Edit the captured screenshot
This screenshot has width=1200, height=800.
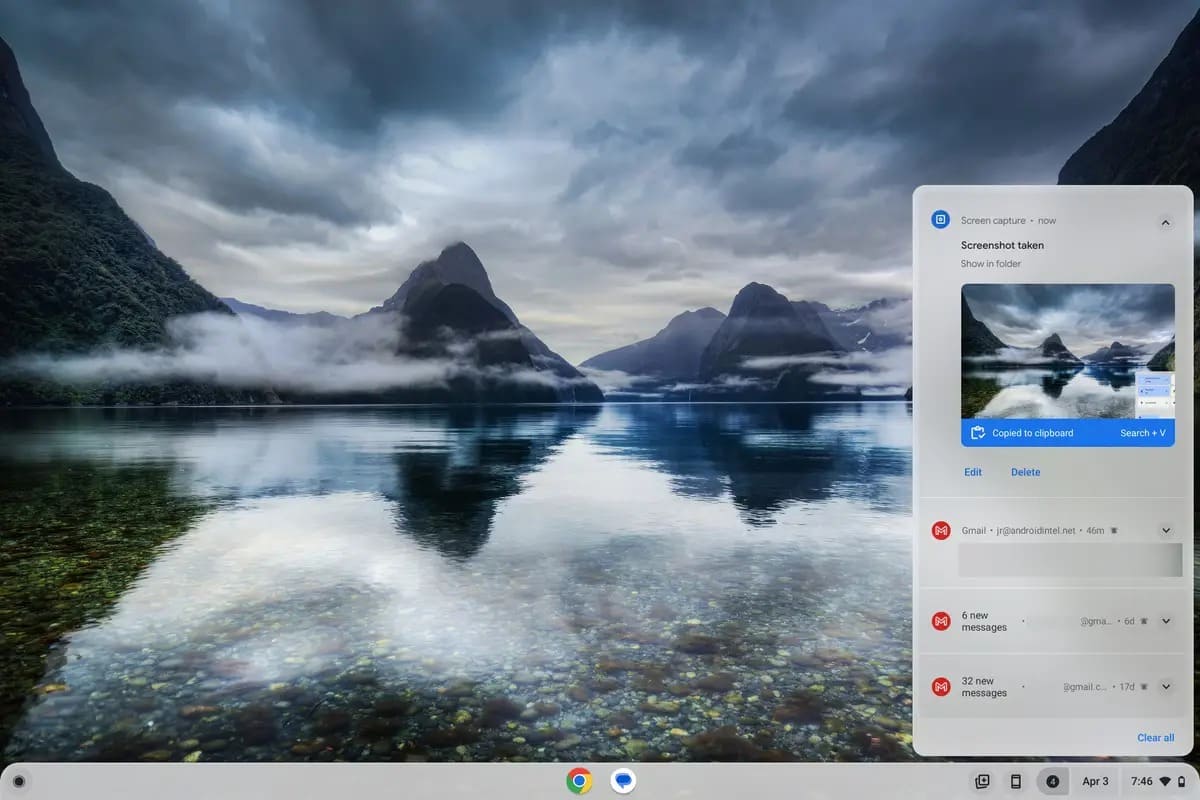point(973,472)
